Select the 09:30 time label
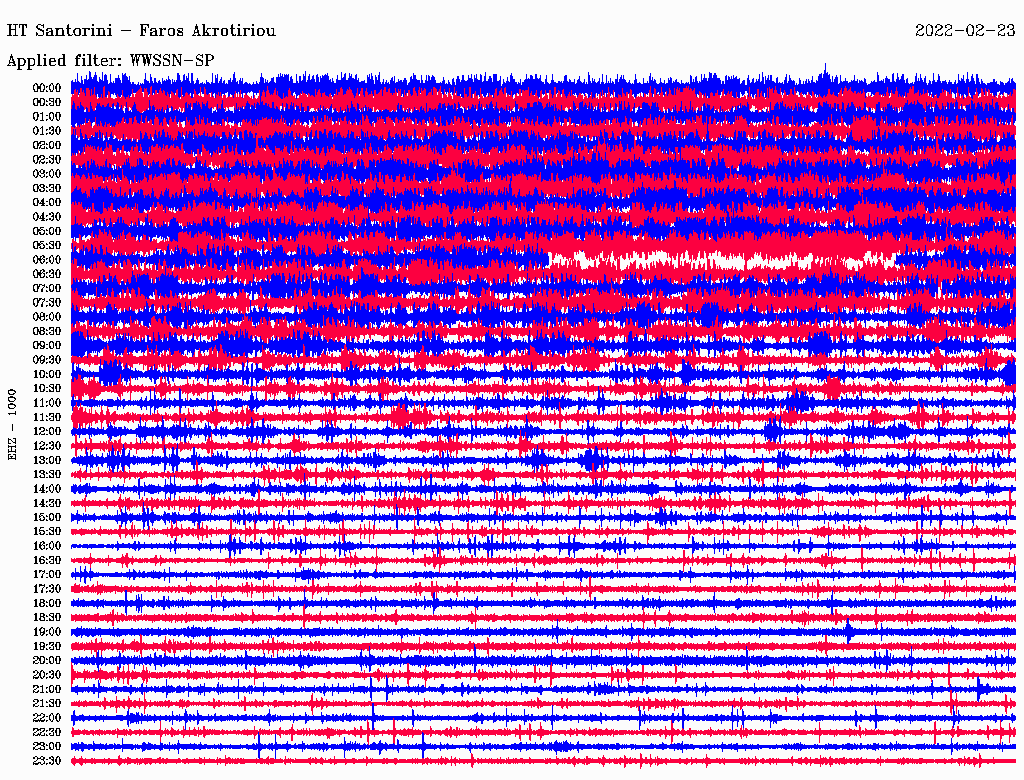 pos(47,360)
